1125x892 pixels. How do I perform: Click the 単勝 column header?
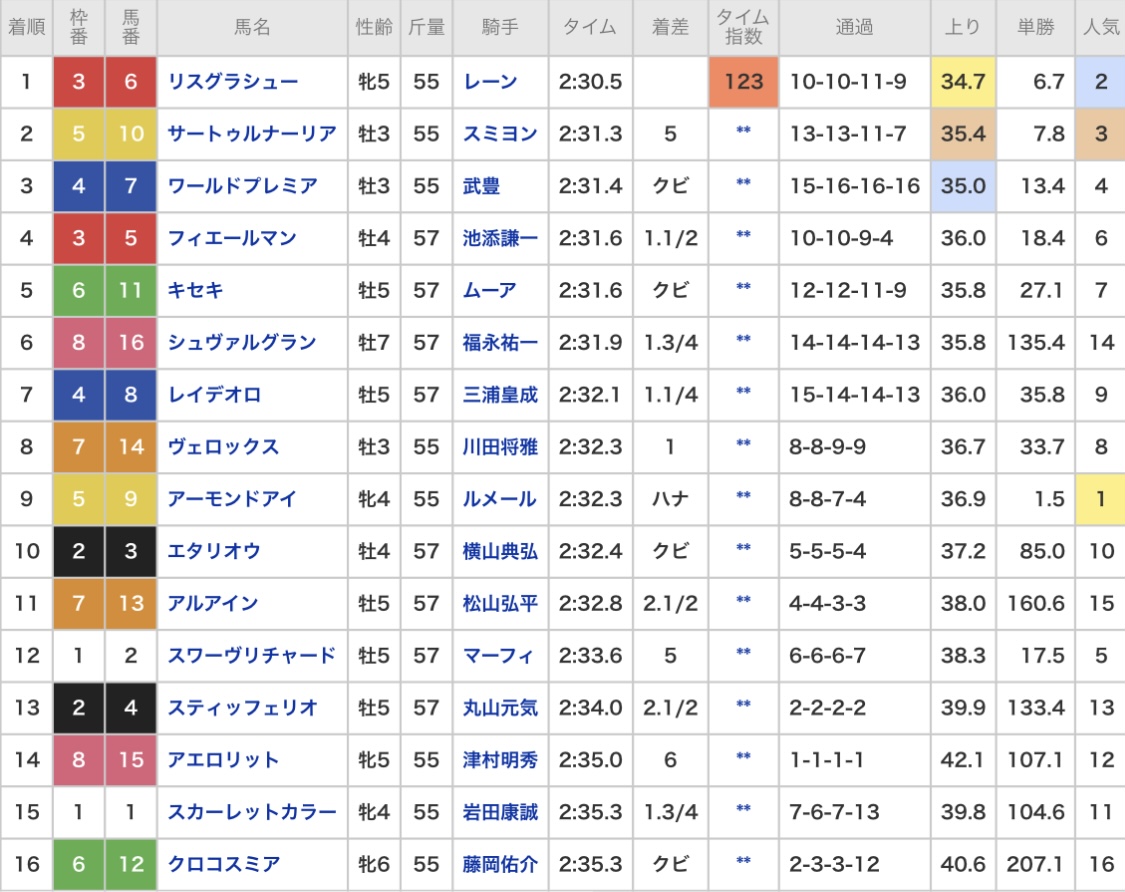pos(1036,28)
